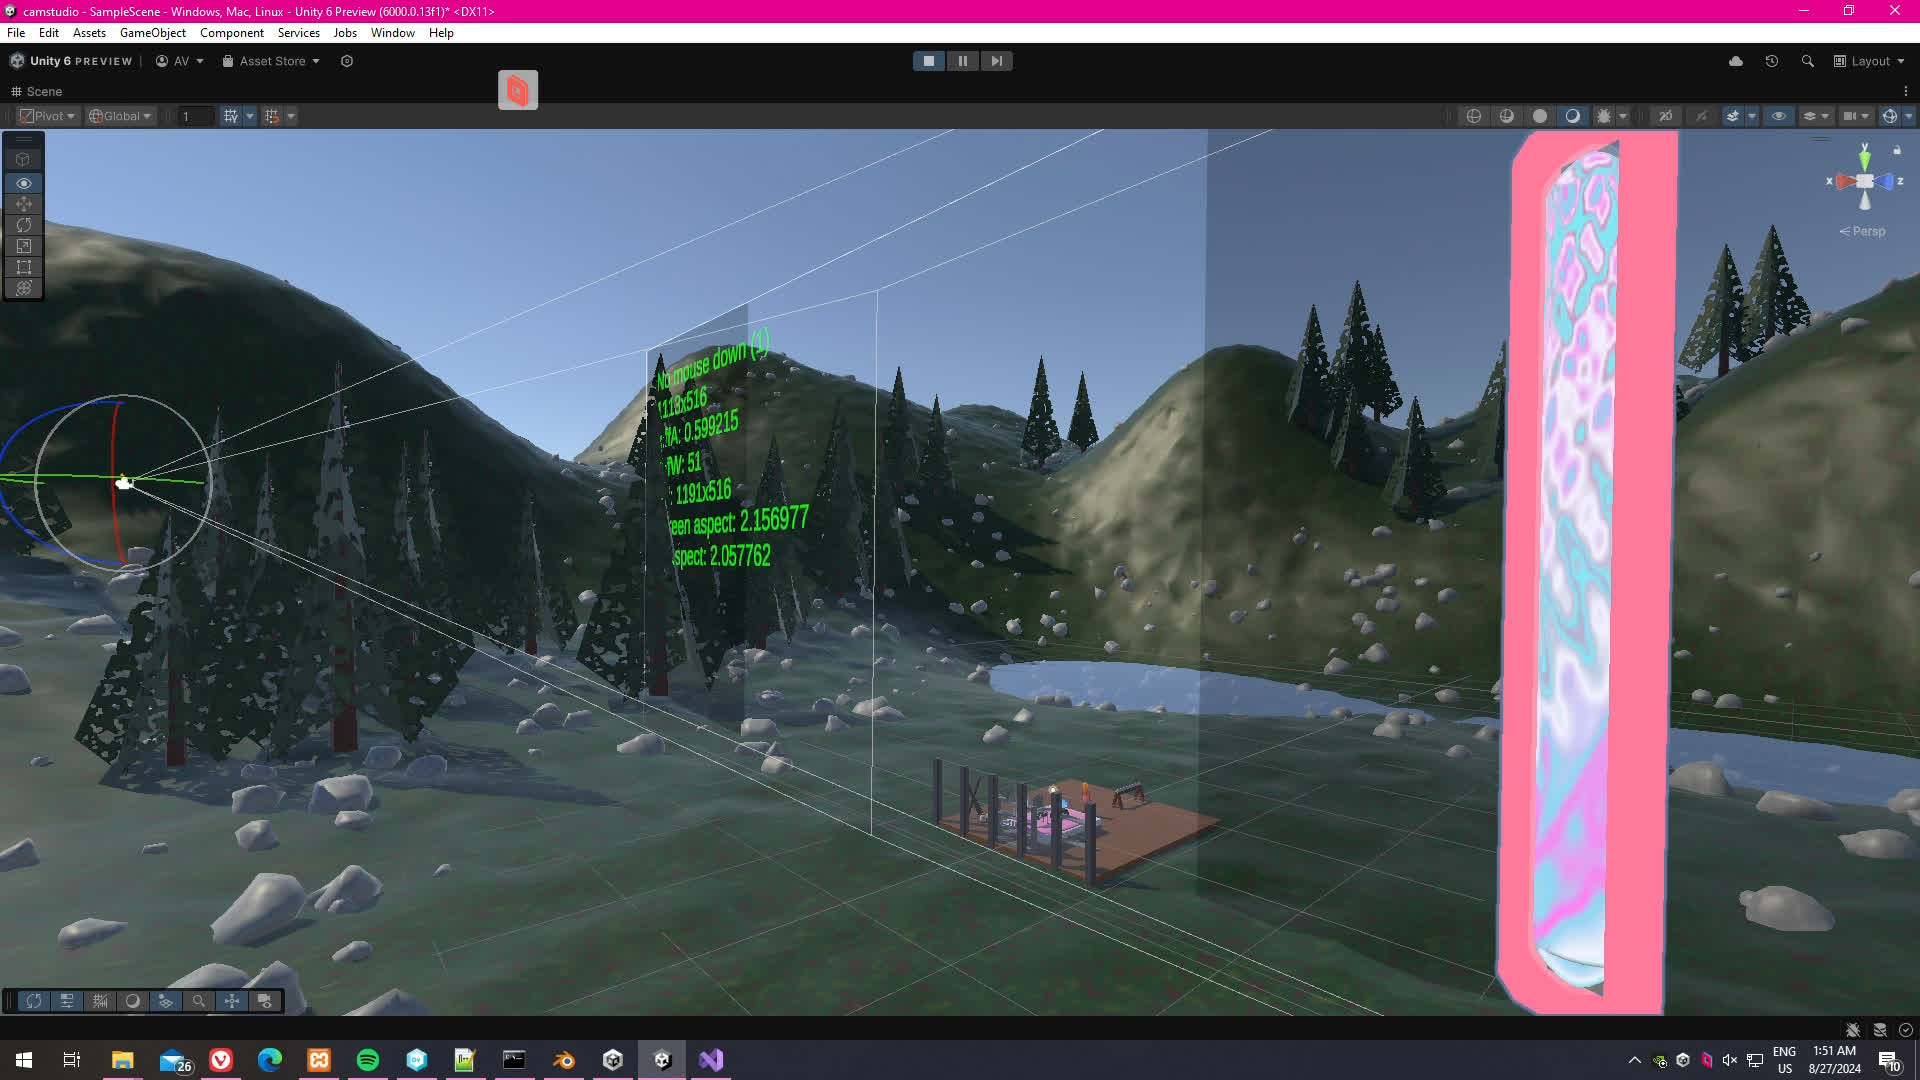Screen dimensions: 1920x1080
Task: Select the combined Transform tool
Action: point(24,288)
